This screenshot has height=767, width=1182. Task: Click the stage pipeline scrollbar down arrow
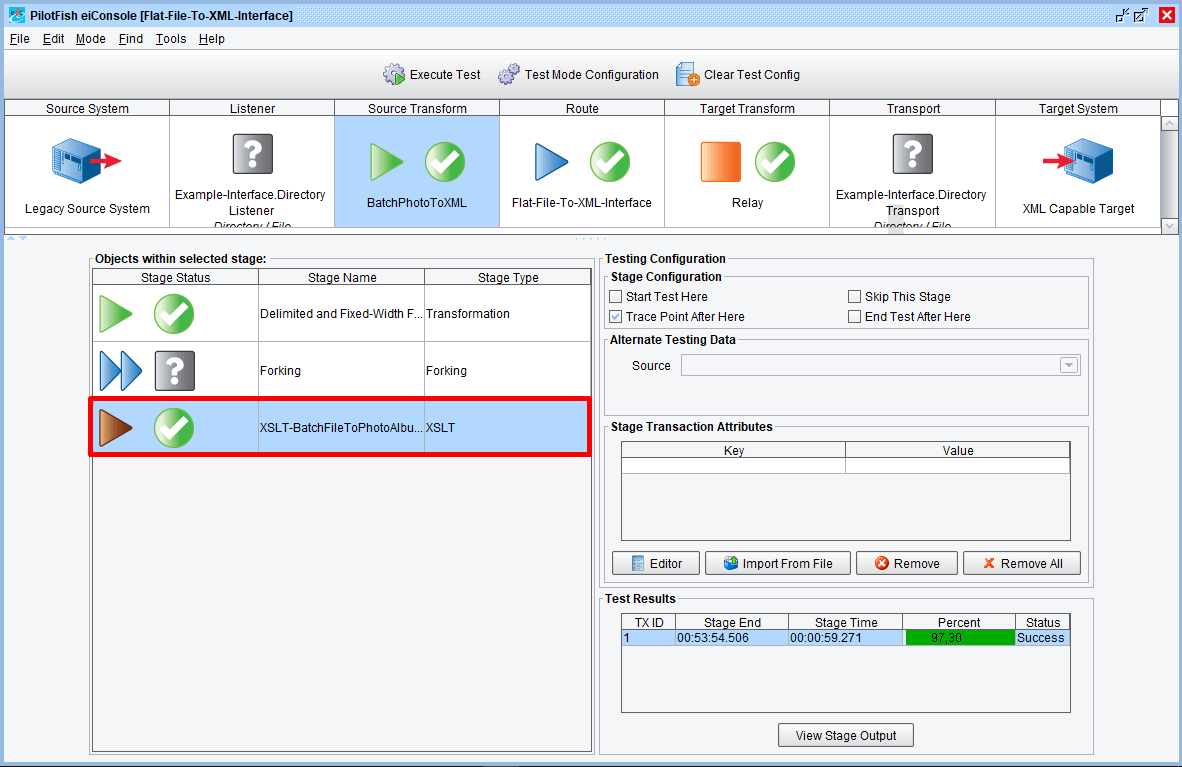tap(1169, 225)
